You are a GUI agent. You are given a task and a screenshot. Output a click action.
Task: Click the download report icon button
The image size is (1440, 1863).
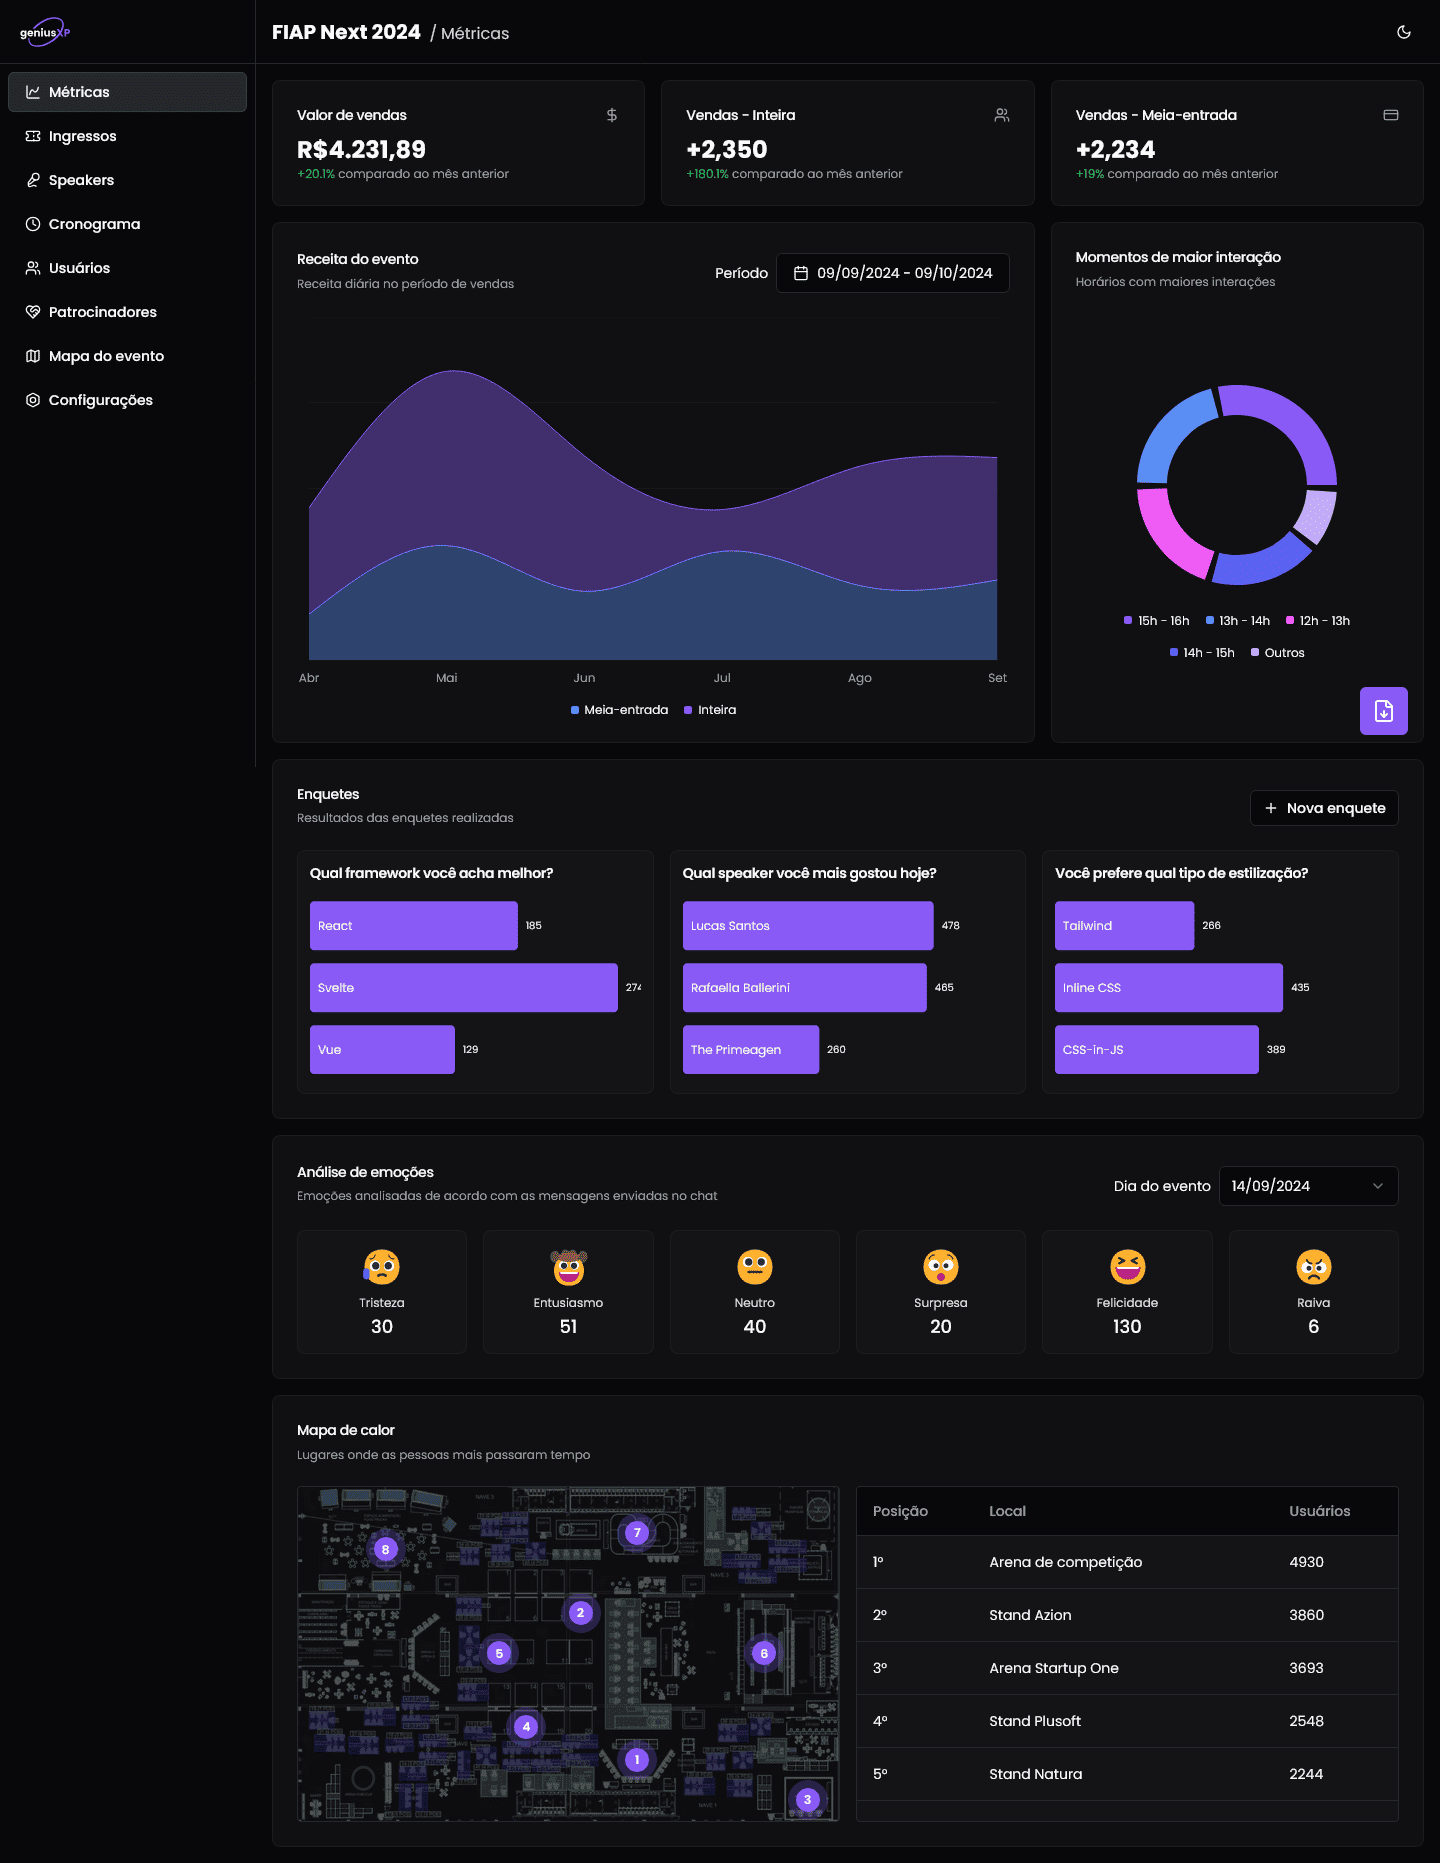pyautogui.click(x=1383, y=711)
